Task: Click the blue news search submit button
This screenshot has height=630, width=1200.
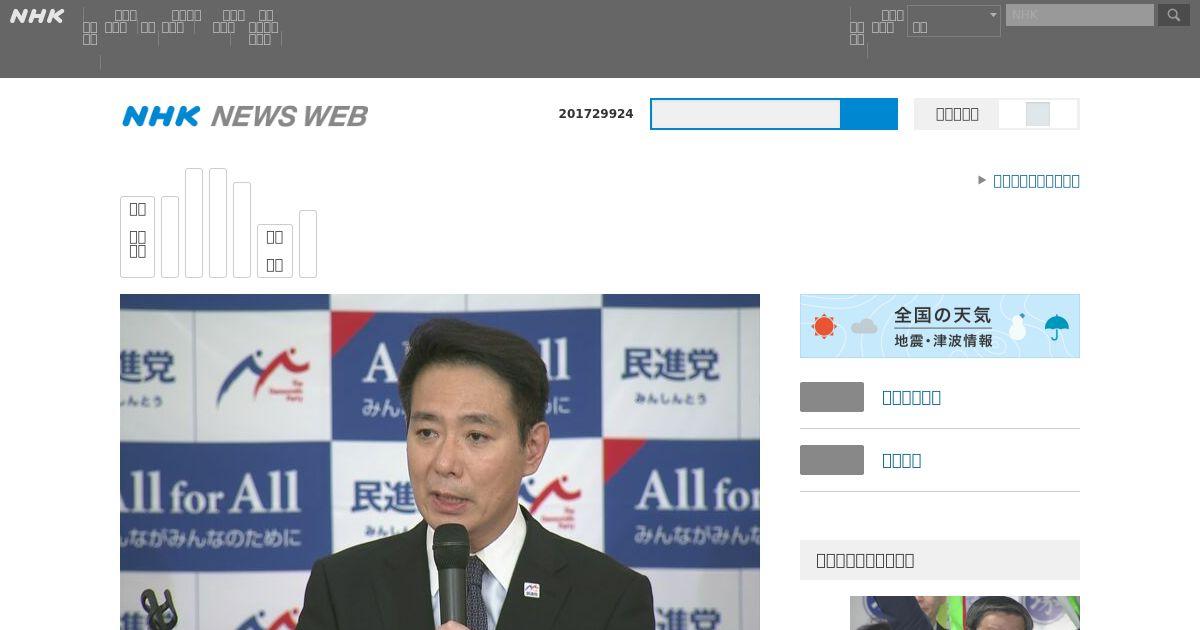Action: (869, 114)
